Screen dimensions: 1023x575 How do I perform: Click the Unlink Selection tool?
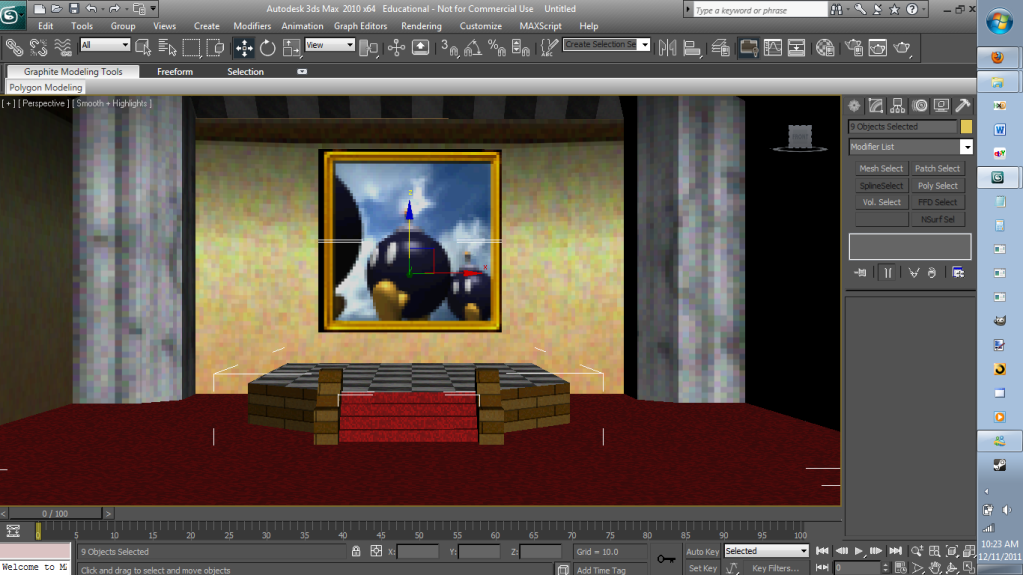click(38, 47)
